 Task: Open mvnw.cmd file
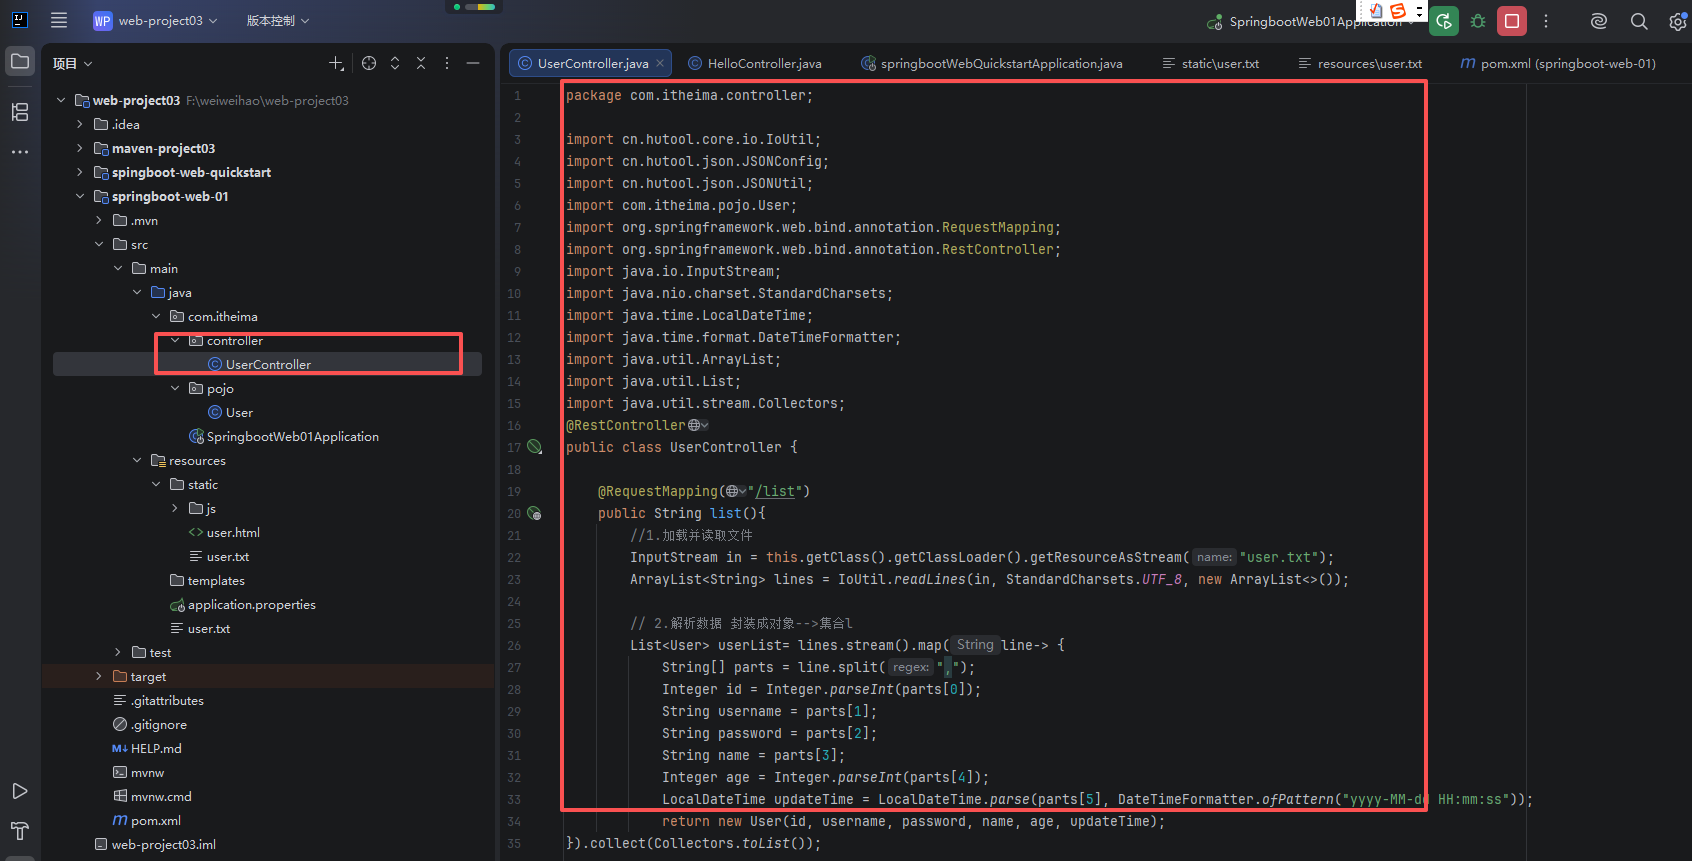coord(160,797)
